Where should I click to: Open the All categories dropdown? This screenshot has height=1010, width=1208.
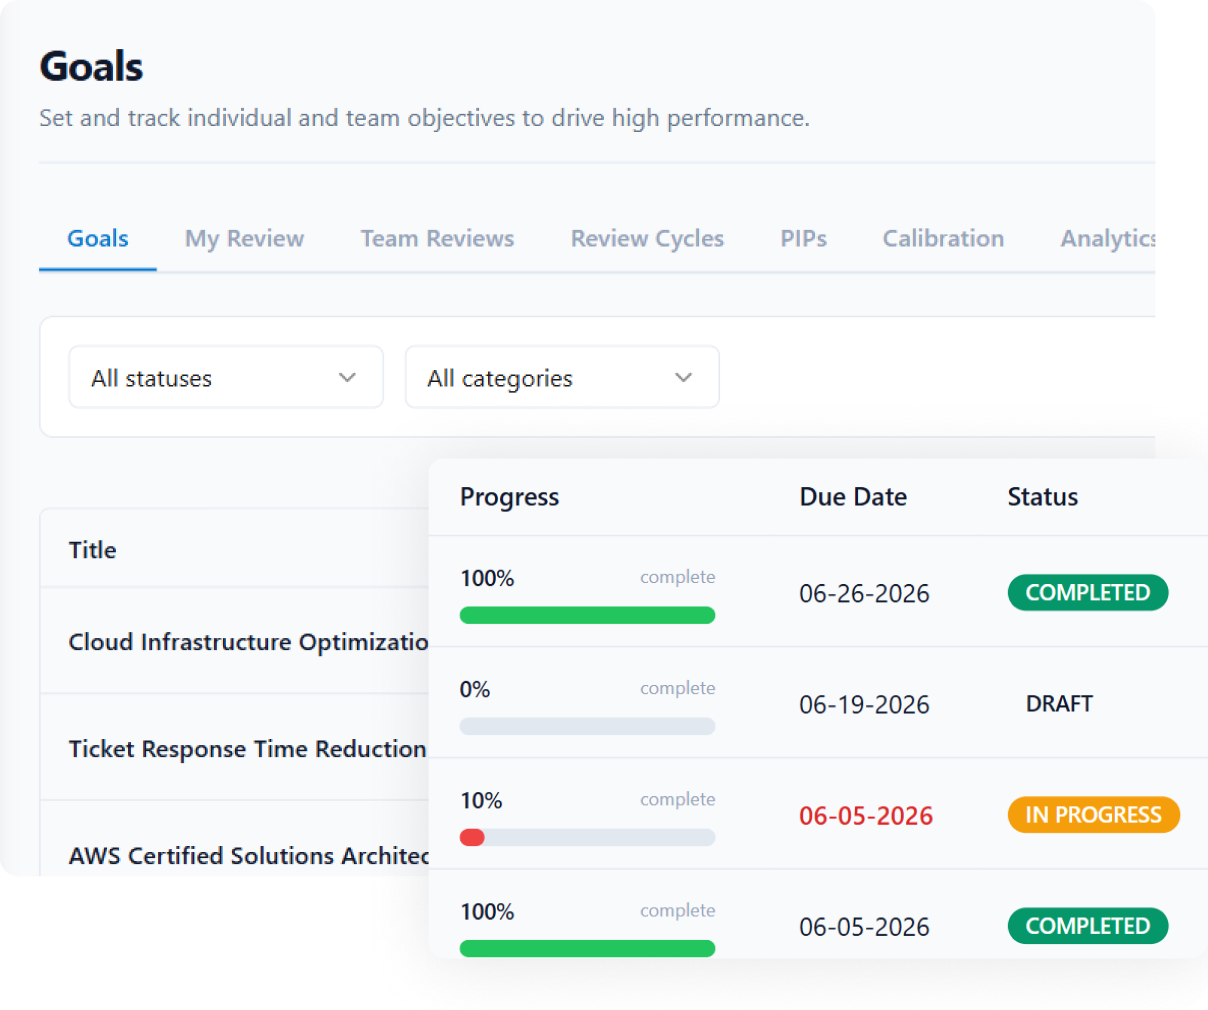(562, 377)
